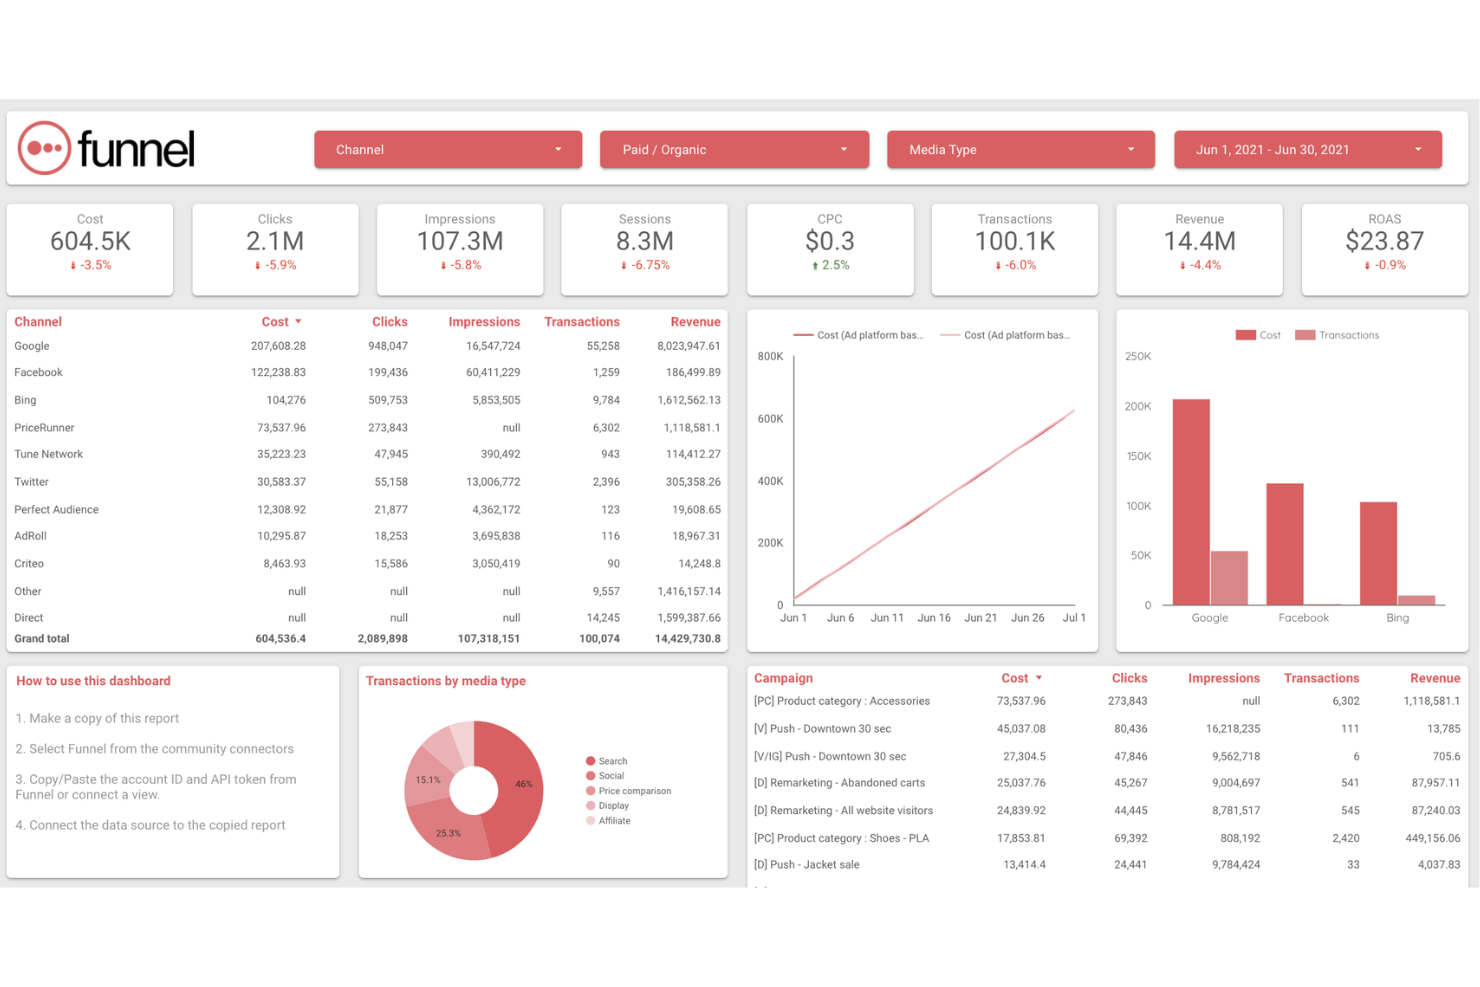Click the Display legend dot

point(591,806)
